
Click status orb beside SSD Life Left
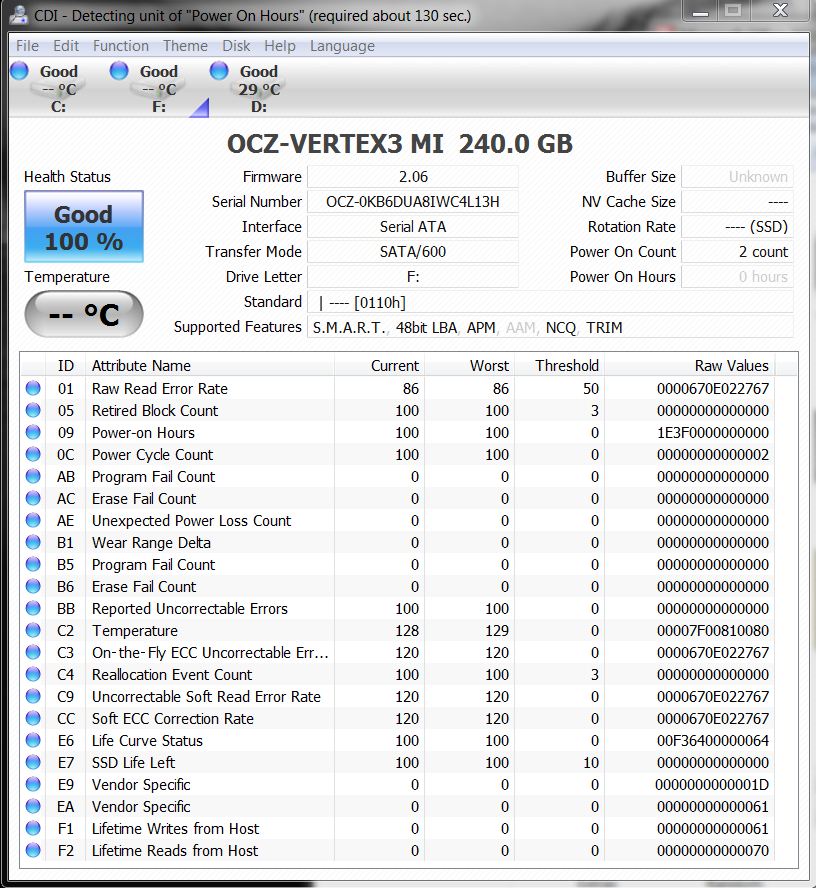pos(34,763)
